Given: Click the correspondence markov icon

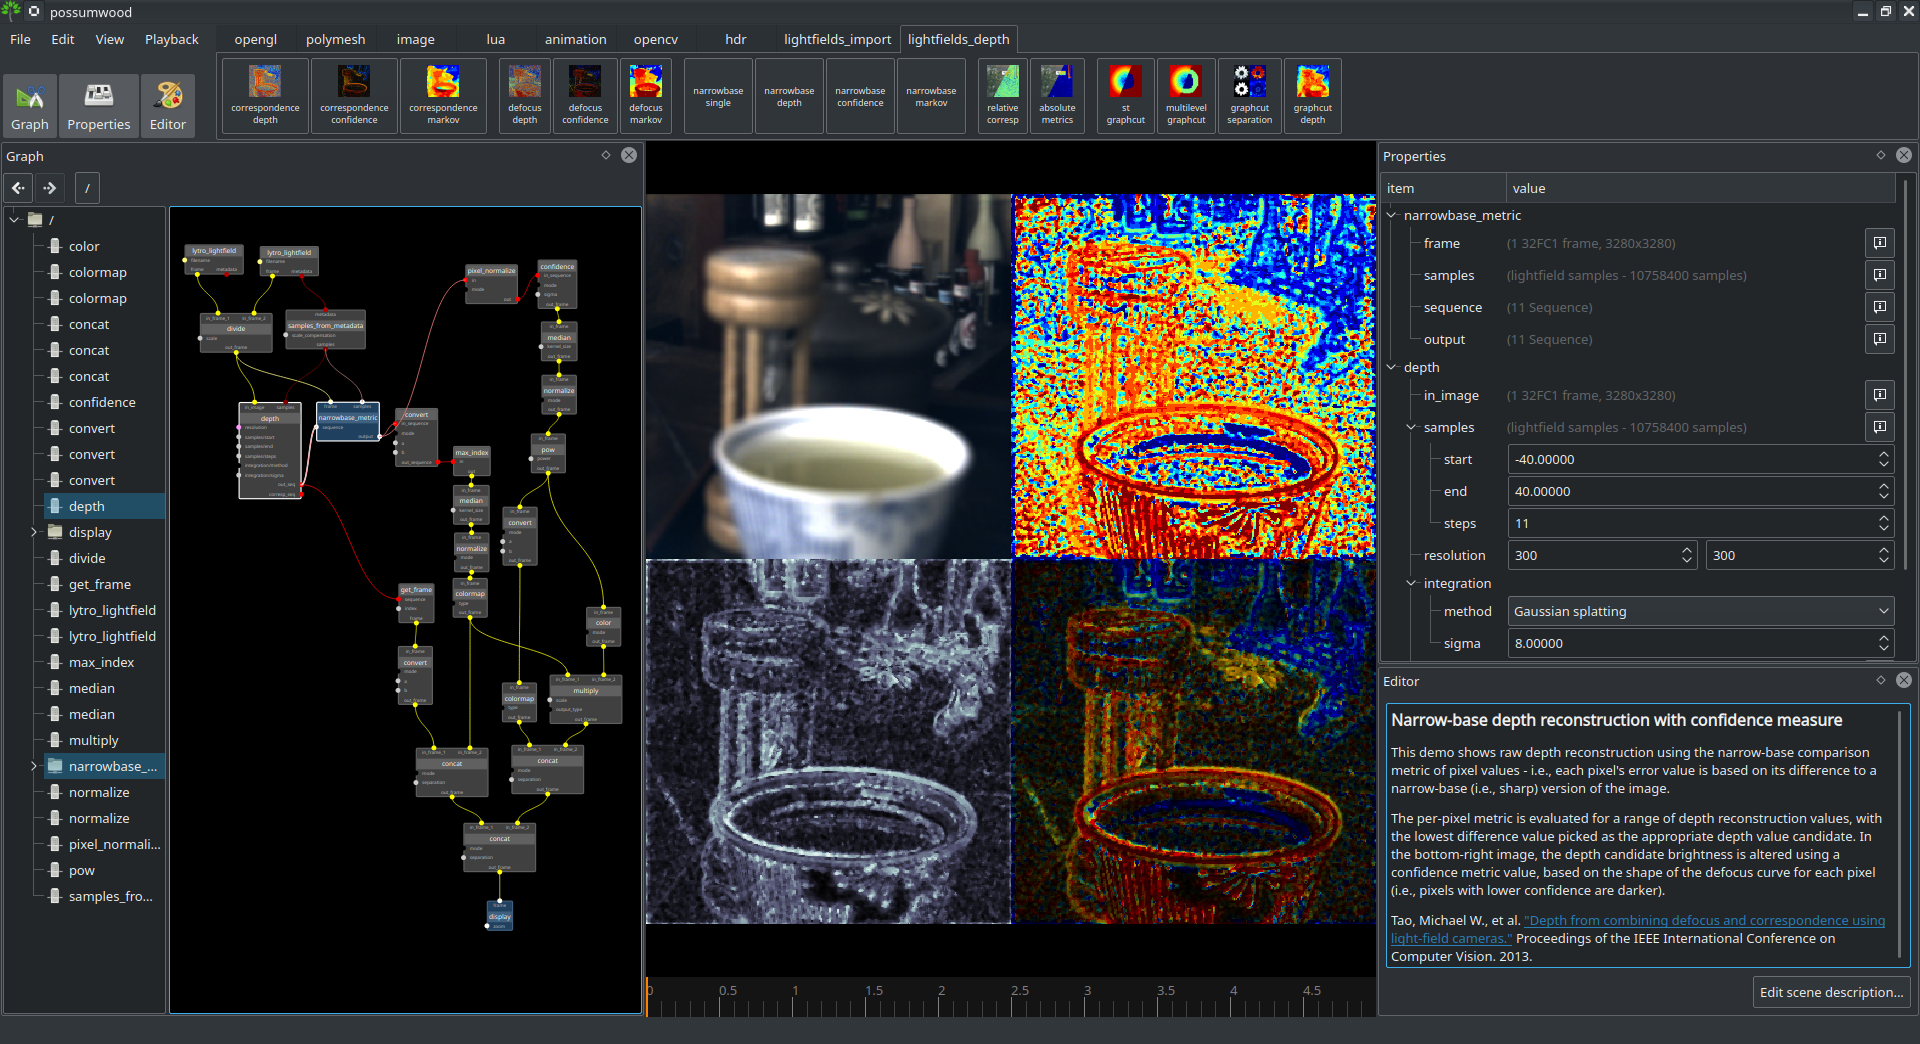Looking at the screenshot, I should [x=443, y=95].
